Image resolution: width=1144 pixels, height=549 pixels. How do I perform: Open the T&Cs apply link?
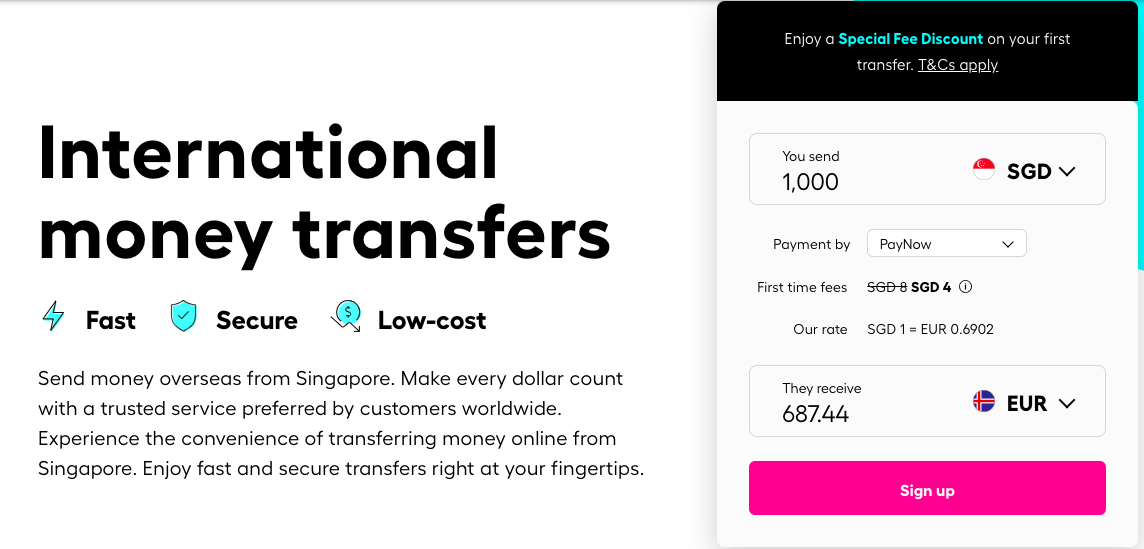(958, 65)
